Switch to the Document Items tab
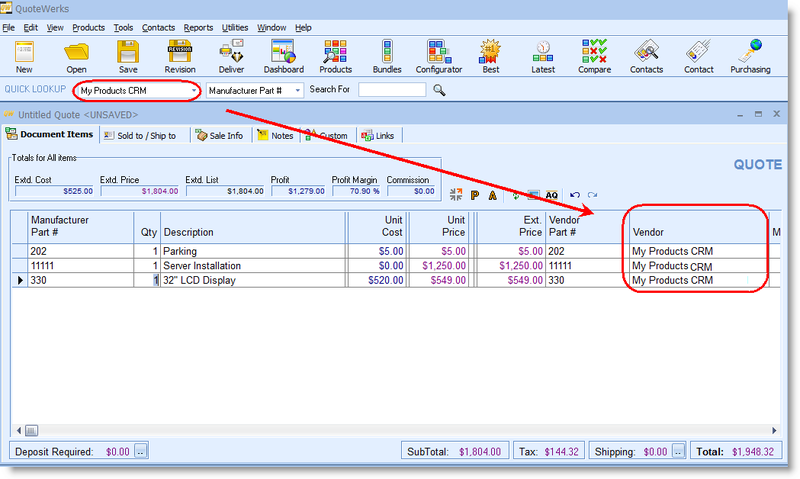The image size is (800, 479). tap(50, 135)
